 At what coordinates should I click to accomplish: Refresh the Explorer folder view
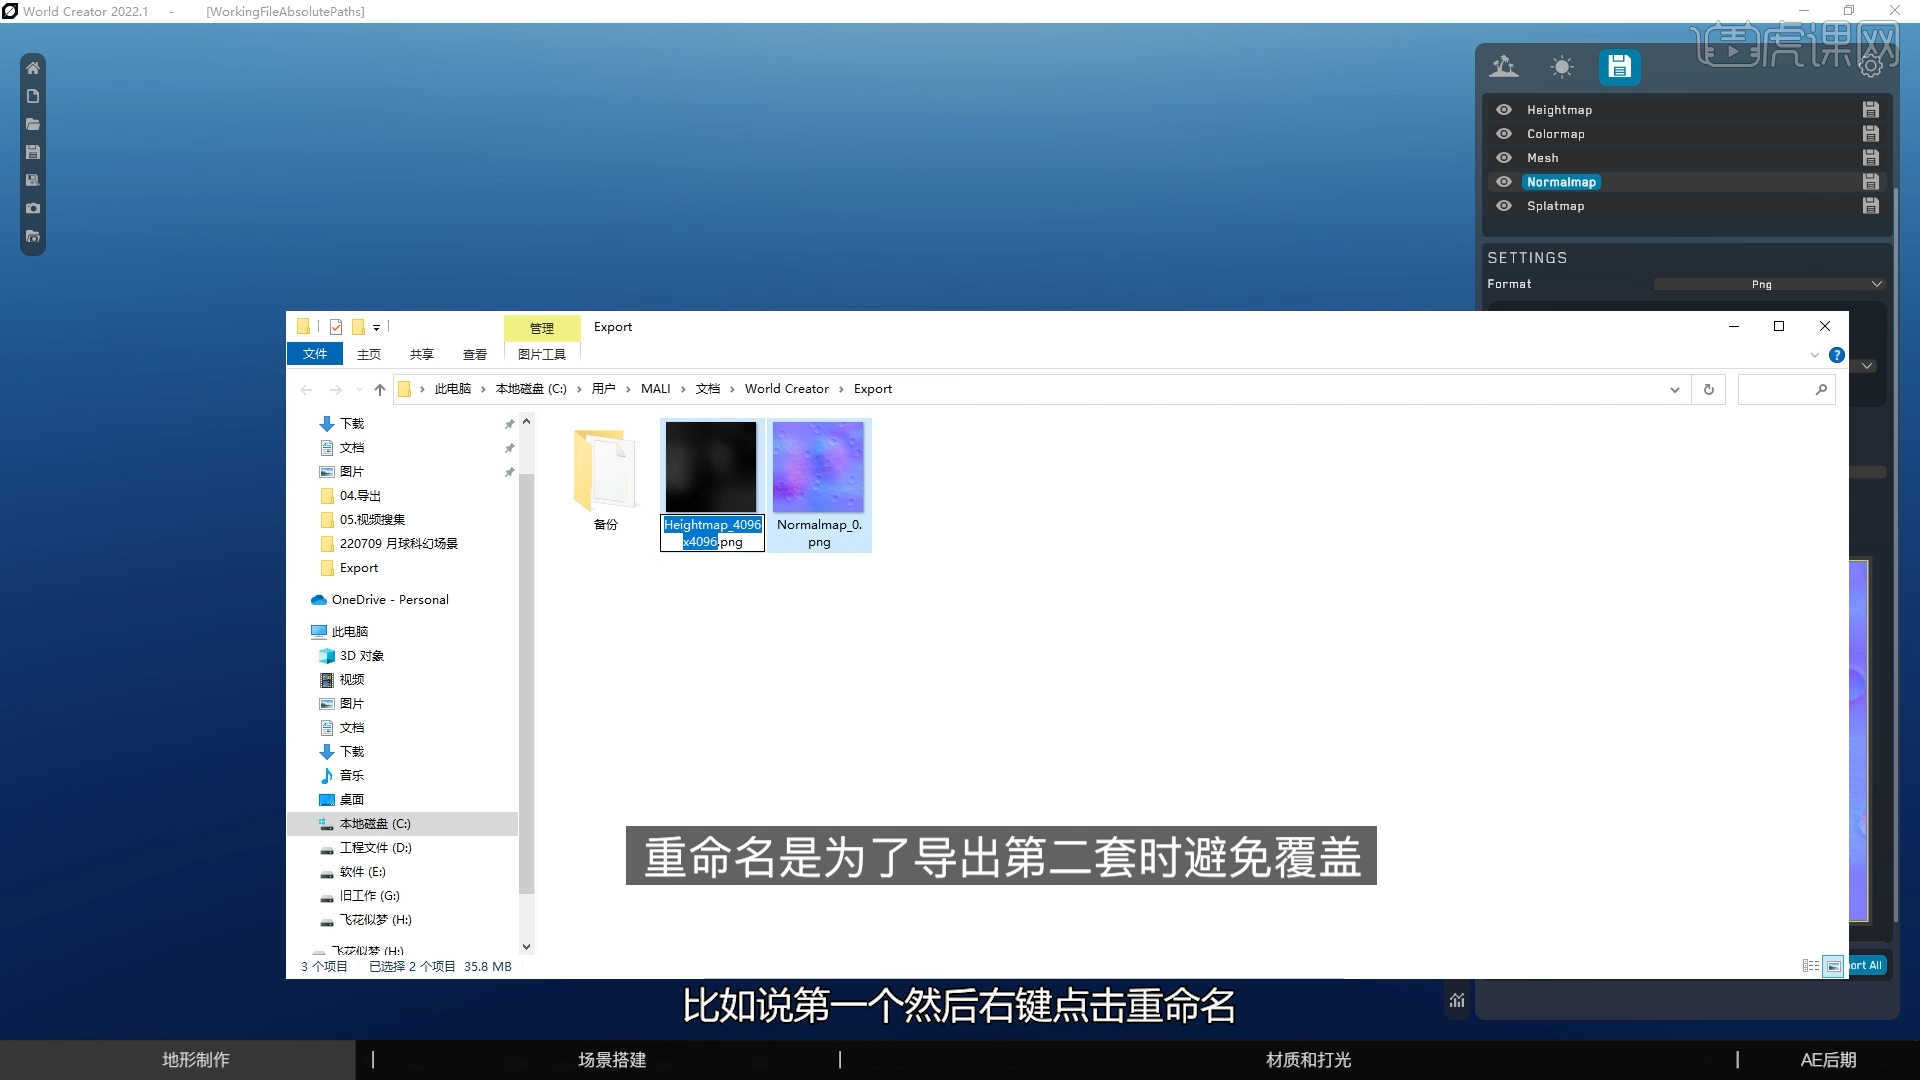(1709, 390)
